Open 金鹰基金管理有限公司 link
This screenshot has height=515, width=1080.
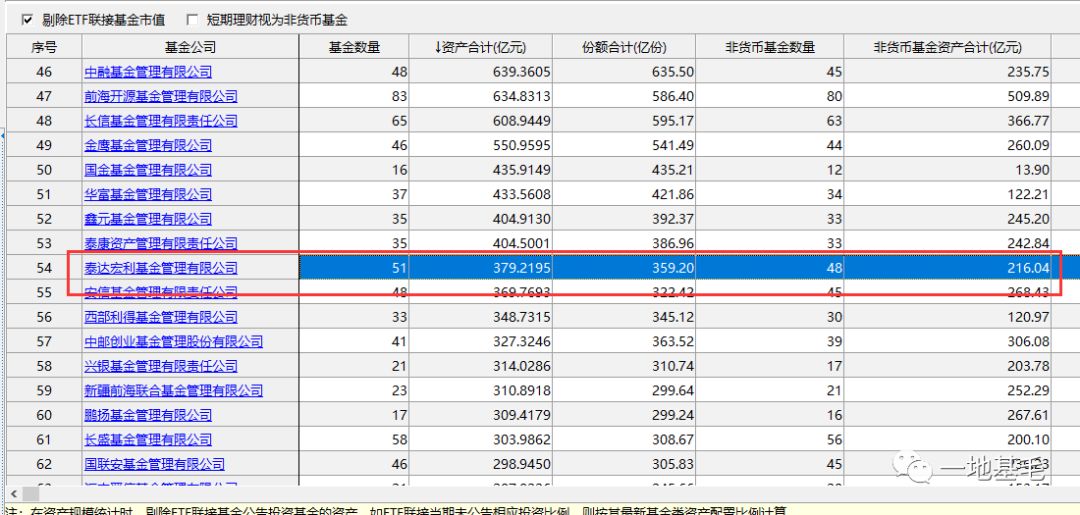(148, 145)
